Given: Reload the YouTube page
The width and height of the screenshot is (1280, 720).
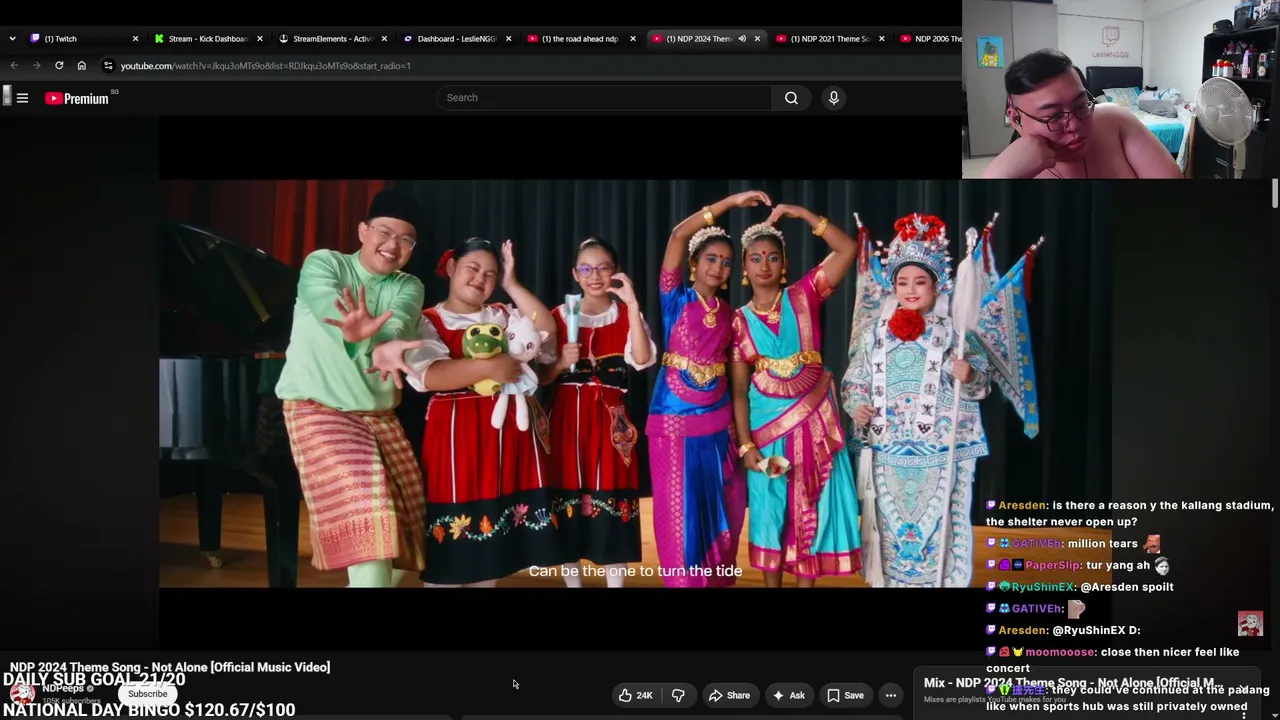Looking at the screenshot, I should (59, 66).
